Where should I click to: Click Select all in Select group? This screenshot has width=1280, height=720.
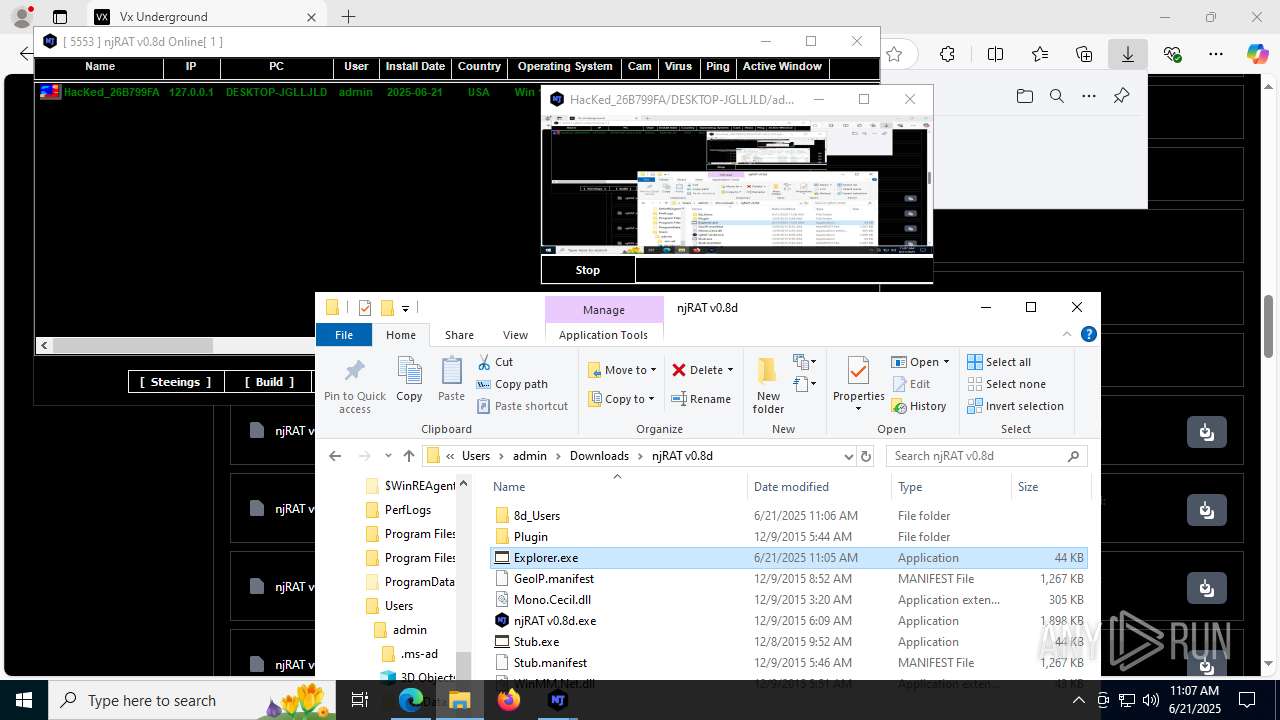coord(999,362)
